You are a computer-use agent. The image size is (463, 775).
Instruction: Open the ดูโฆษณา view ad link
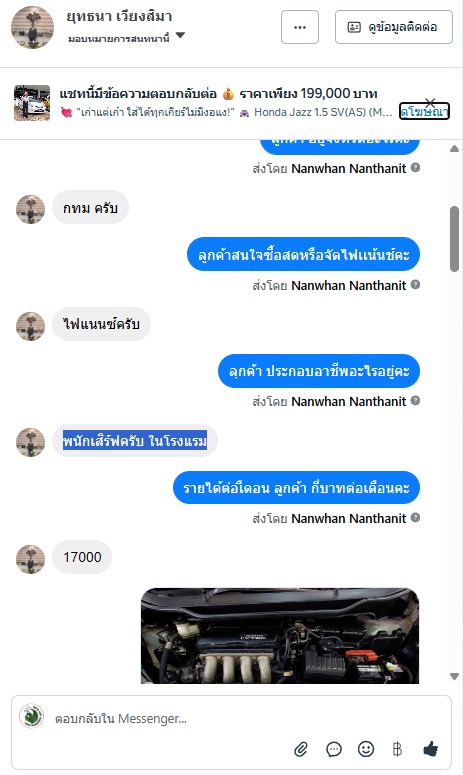coord(424,112)
